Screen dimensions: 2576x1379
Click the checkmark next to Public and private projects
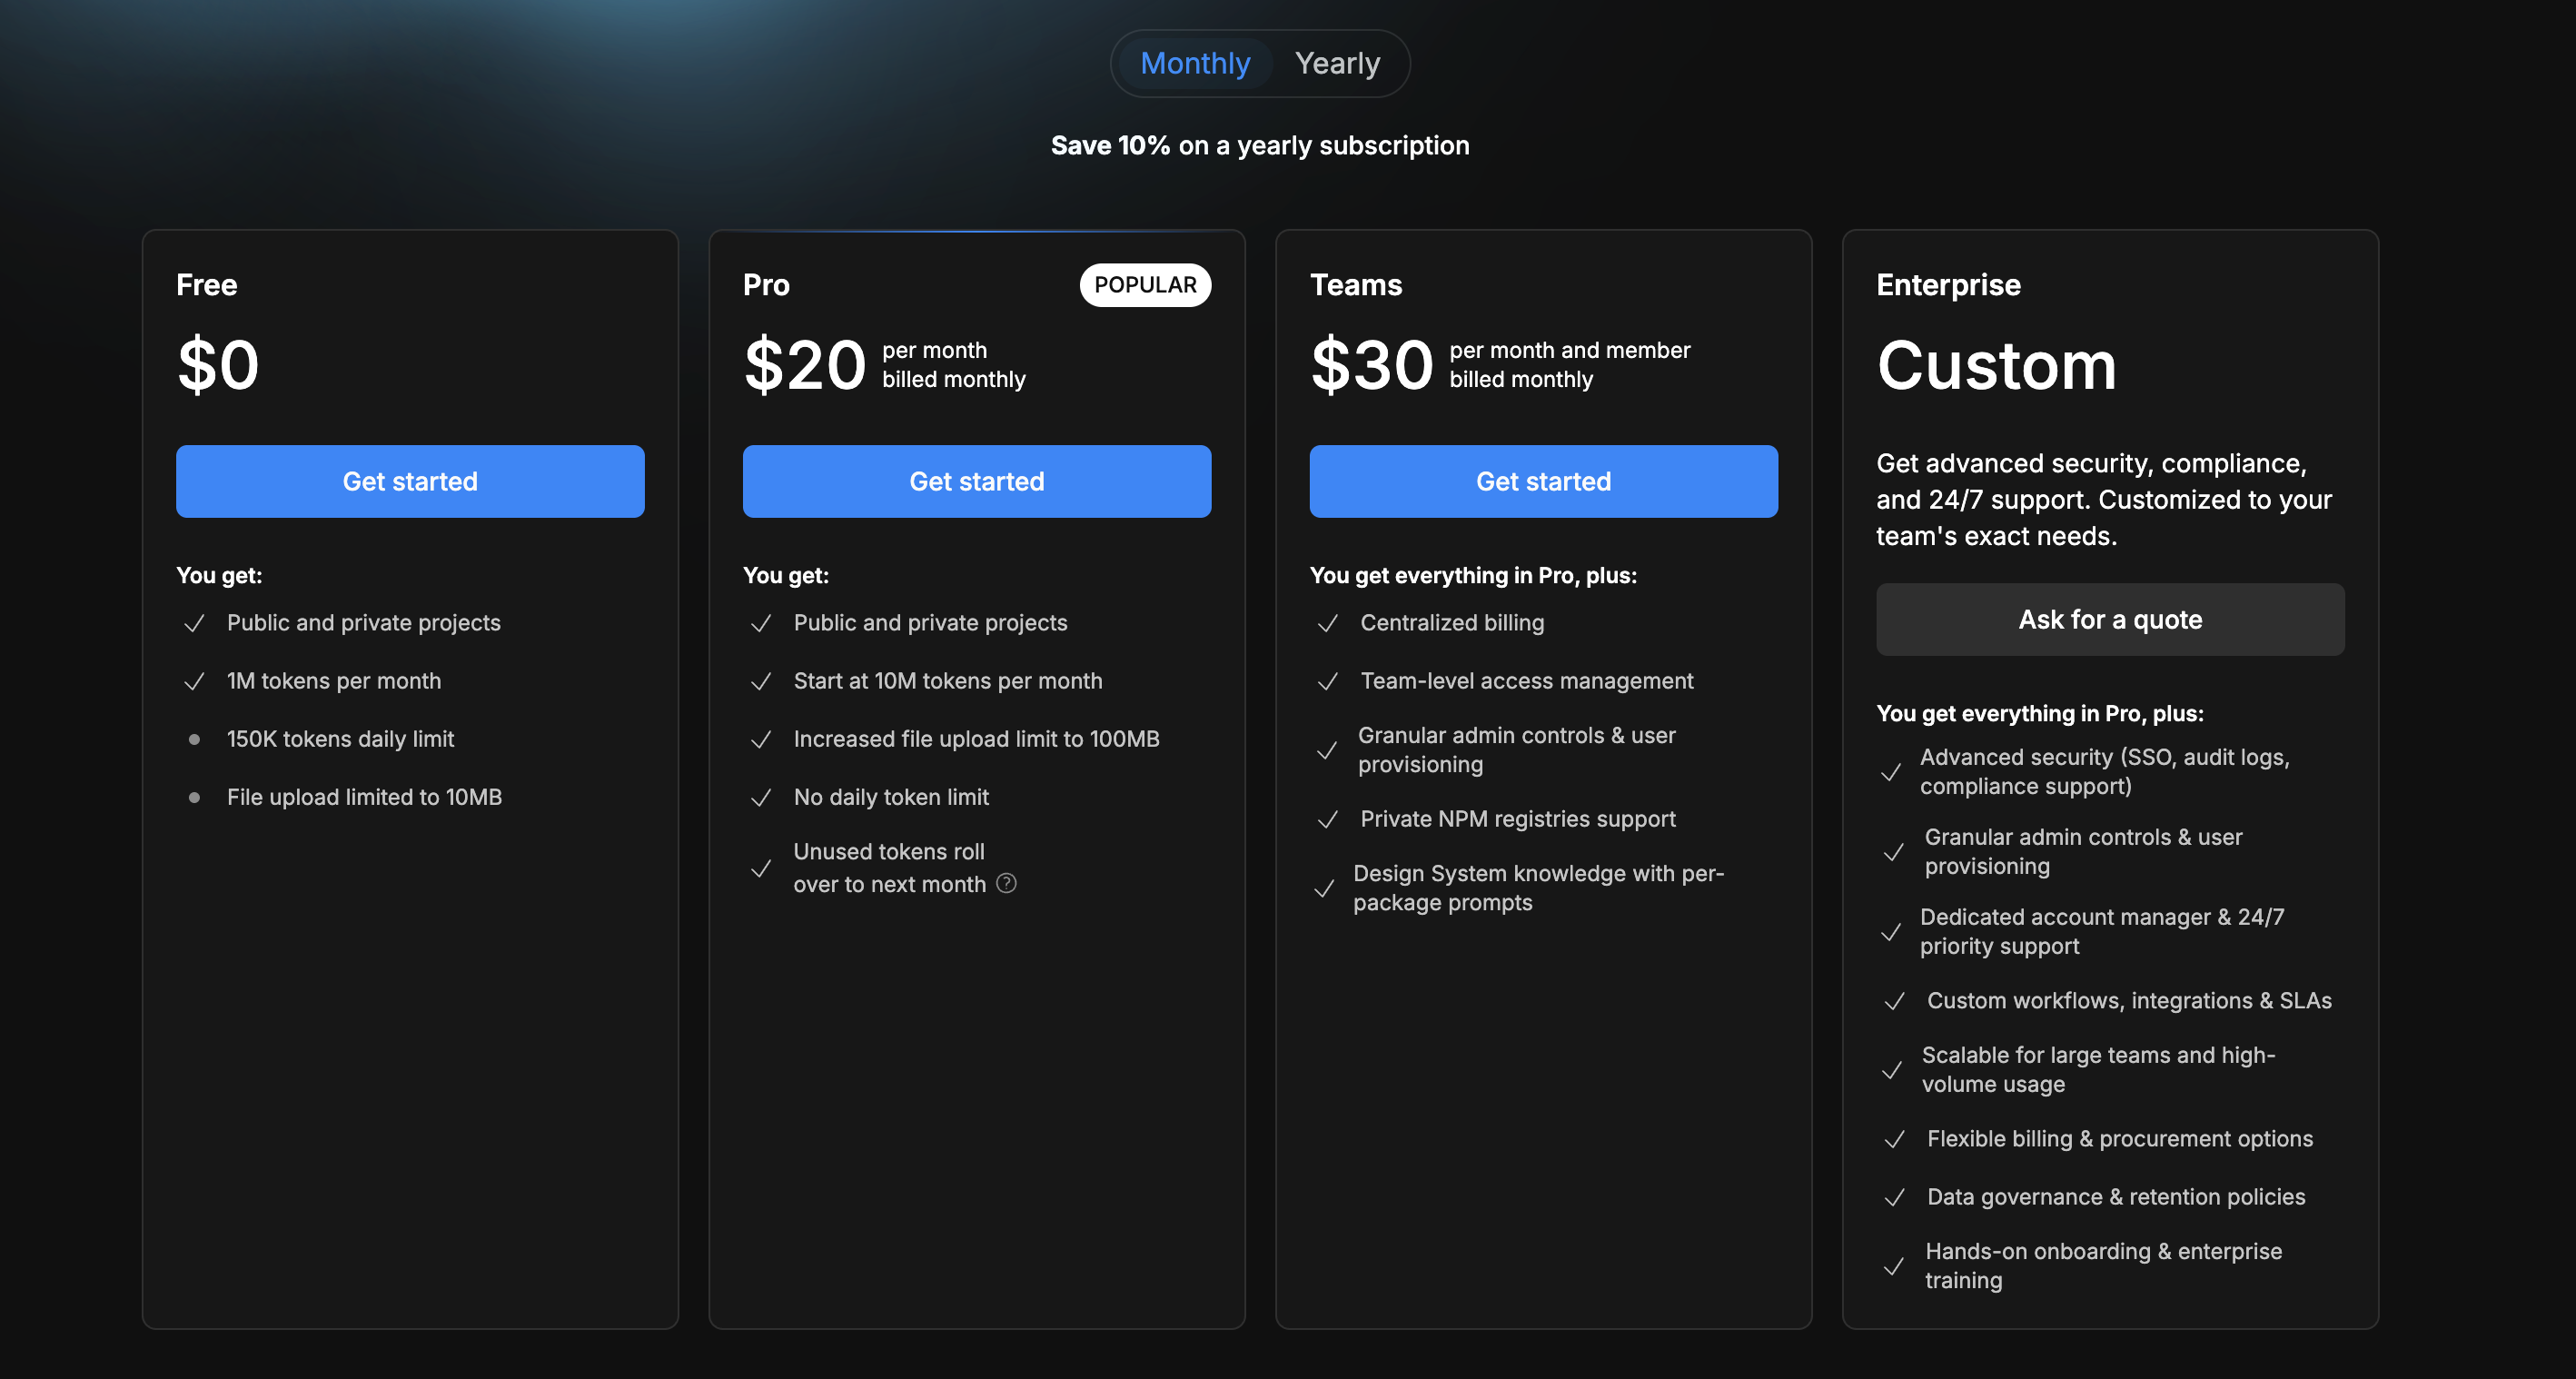pos(194,623)
